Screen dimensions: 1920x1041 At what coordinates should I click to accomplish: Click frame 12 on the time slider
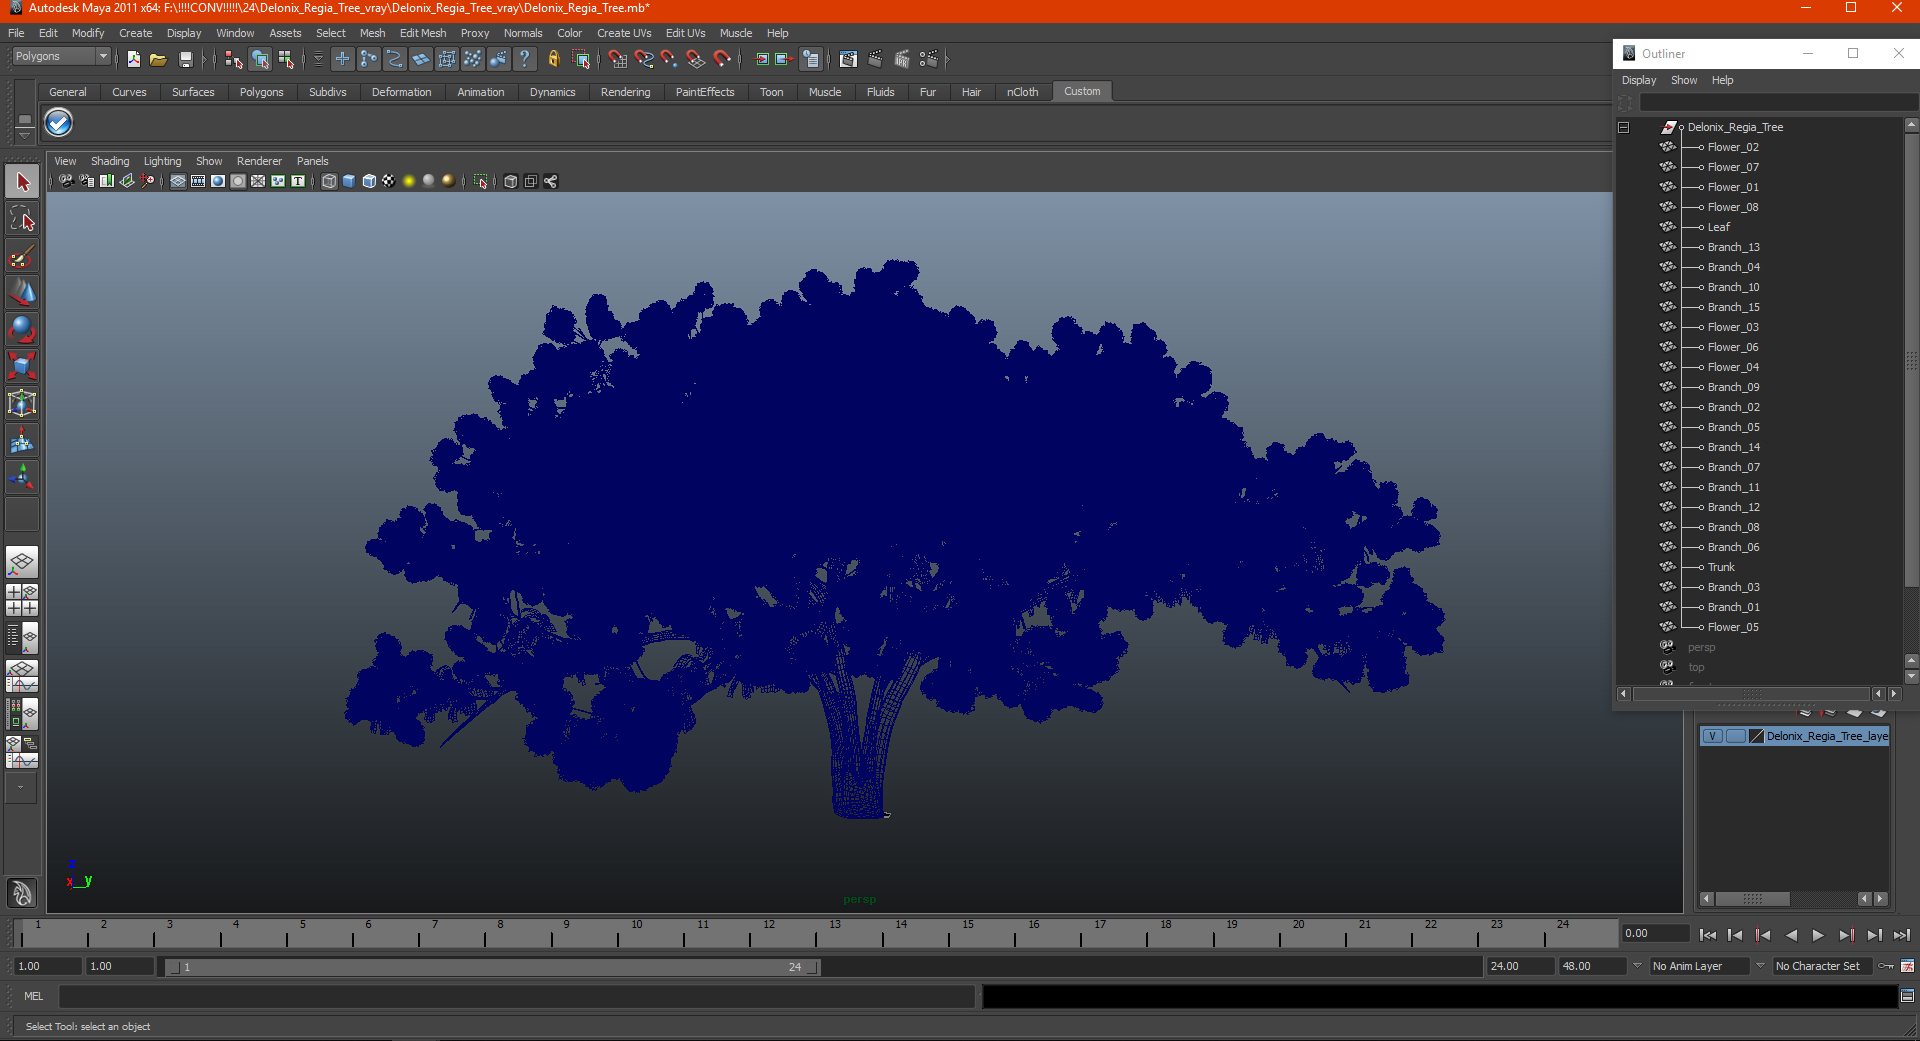click(768, 933)
